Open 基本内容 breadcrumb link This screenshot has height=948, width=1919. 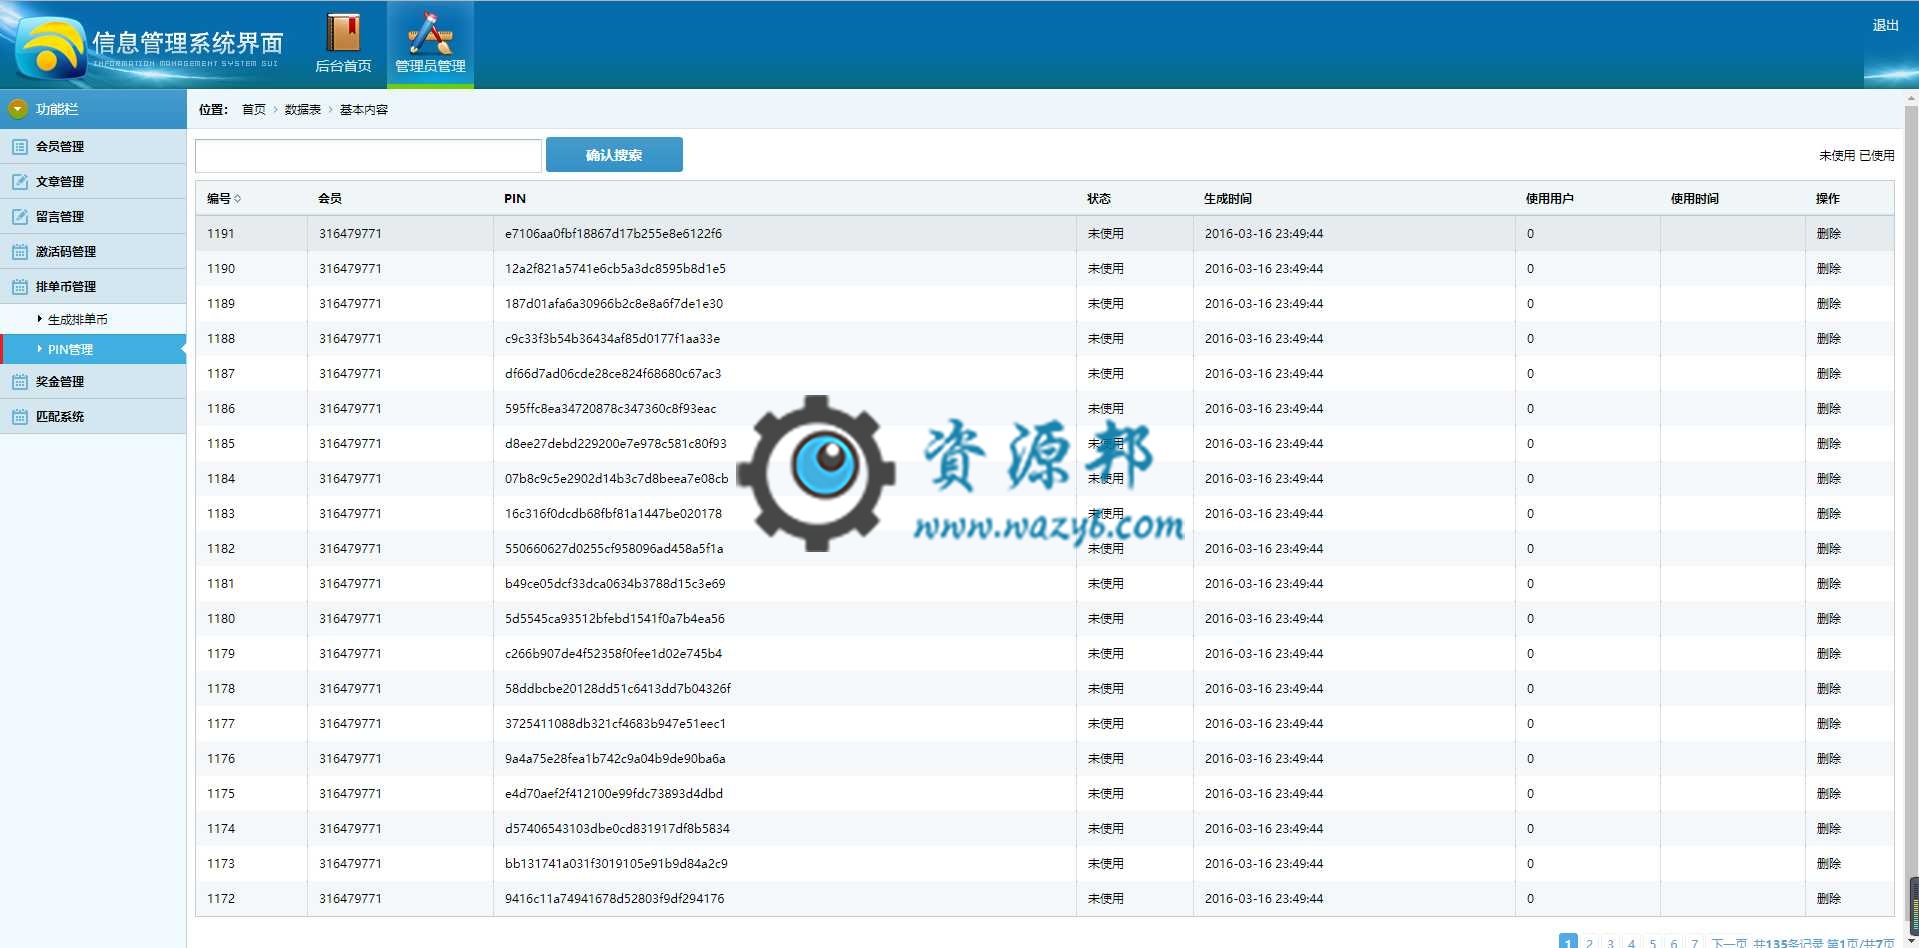363,110
